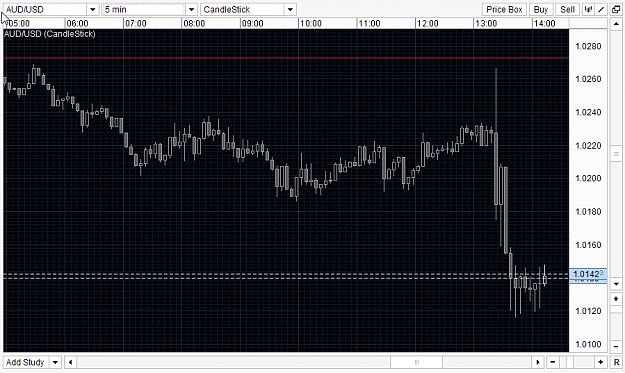Click the horizontal time scrollbar thumb
Viewport: 625px width, 373px height.
[x=417, y=362]
